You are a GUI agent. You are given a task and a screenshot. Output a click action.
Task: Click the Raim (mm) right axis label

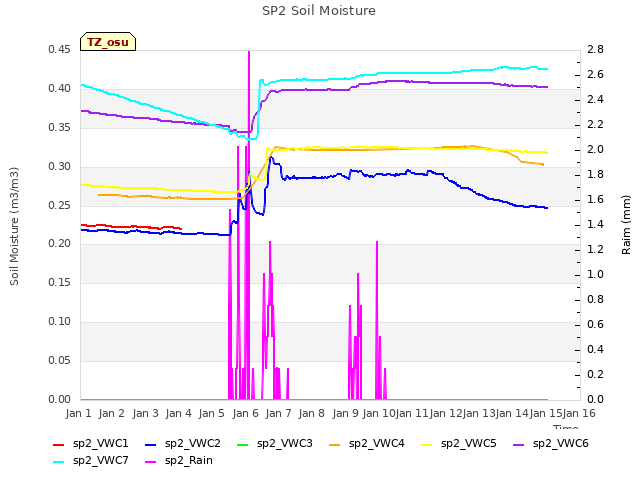click(x=626, y=224)
